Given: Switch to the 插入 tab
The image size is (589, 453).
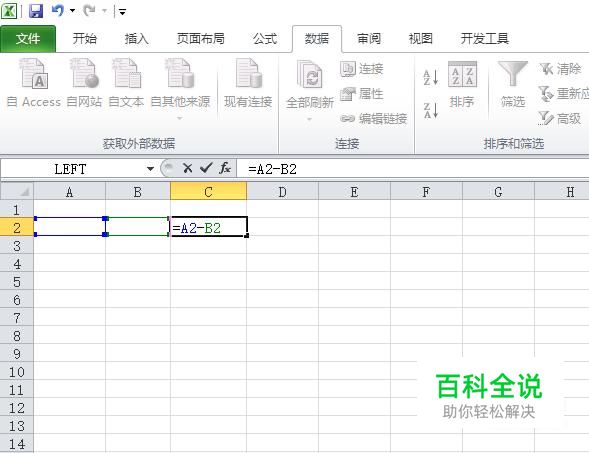Looking at the screenshot, I should pos(137,39).
